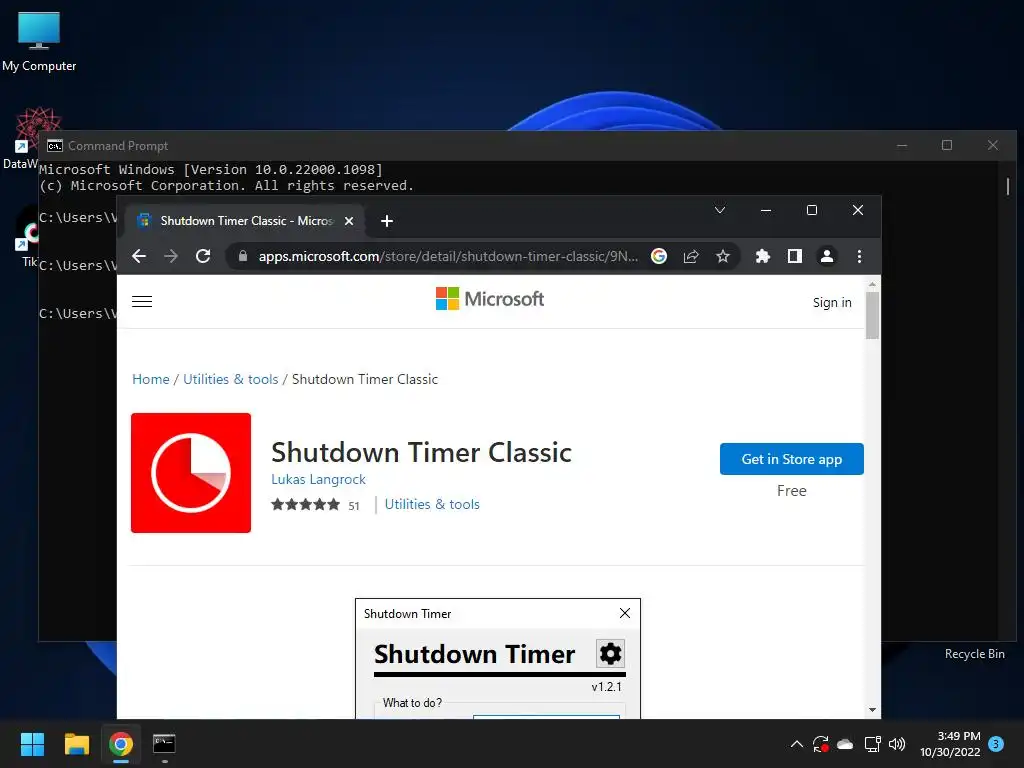Open Chrome extensions puzzle icon
1024x768 pixels.
pos(762,256)
